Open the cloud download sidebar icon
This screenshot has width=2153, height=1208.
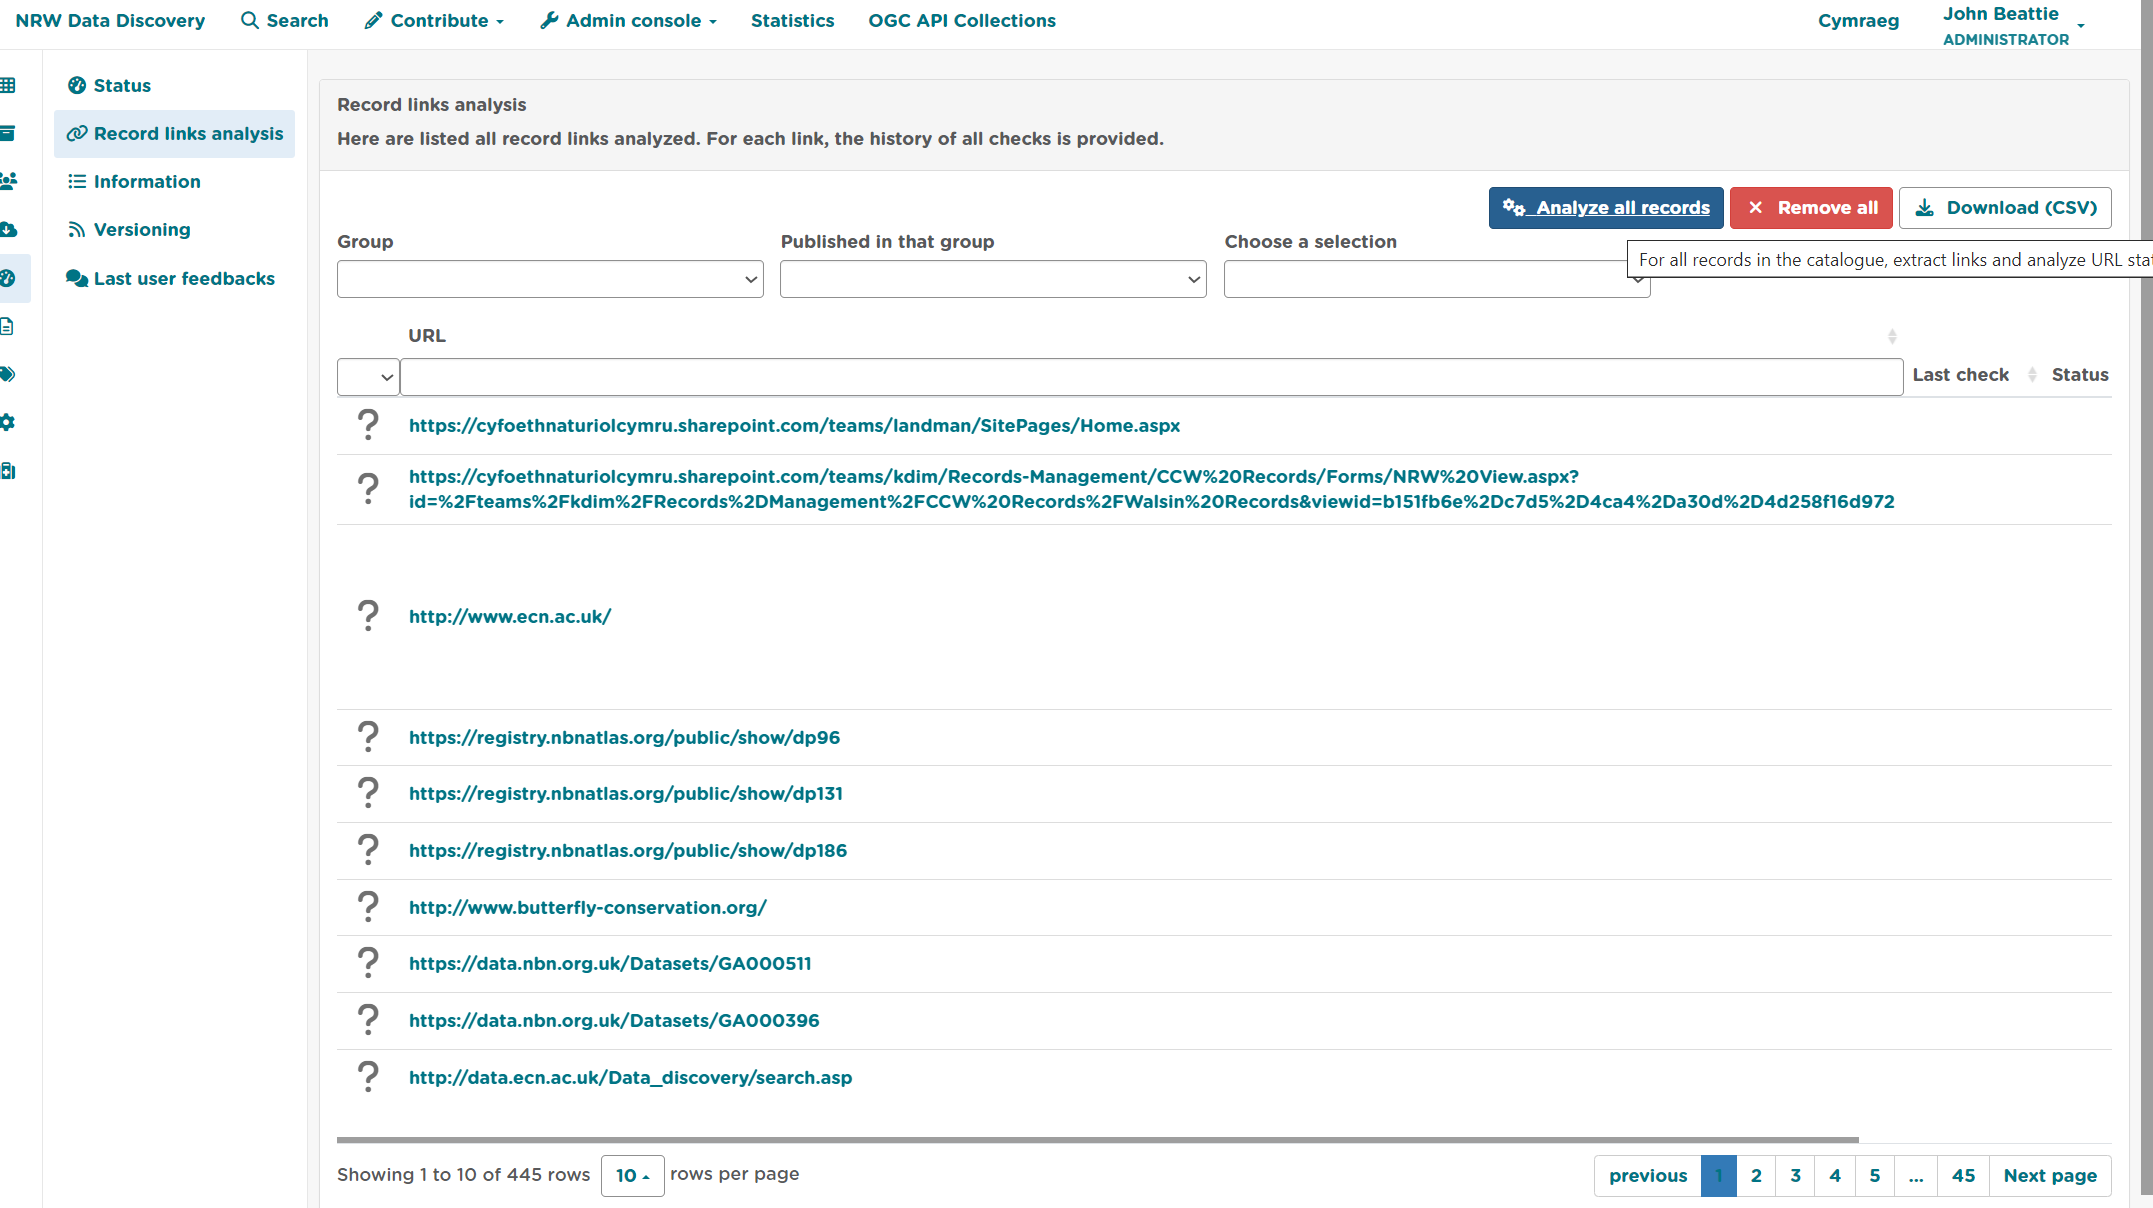[x=9, y=229]
